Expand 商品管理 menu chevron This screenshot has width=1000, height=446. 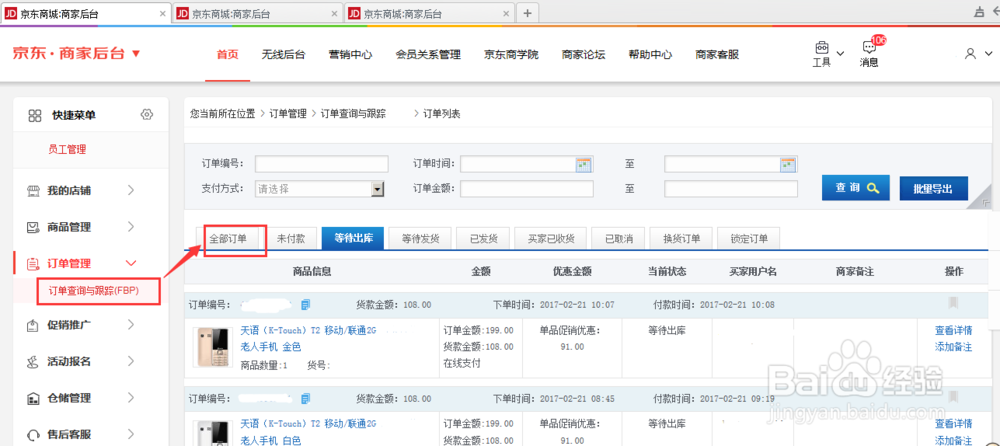click(x=131, y=227)
